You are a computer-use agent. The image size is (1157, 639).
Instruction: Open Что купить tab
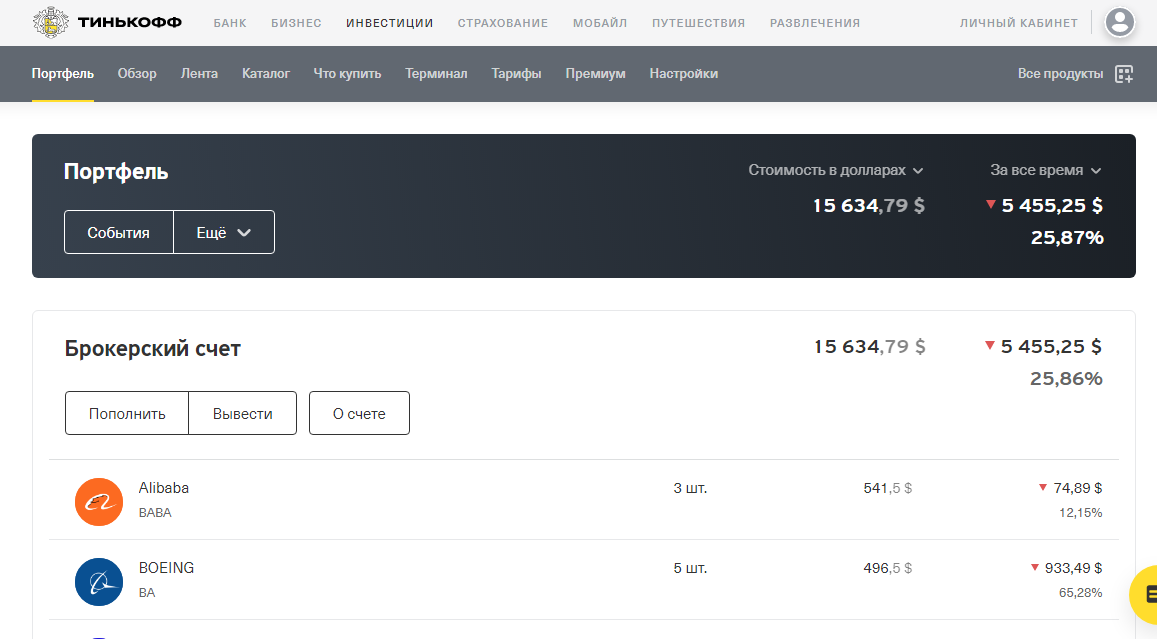click(x=348, y=74)
